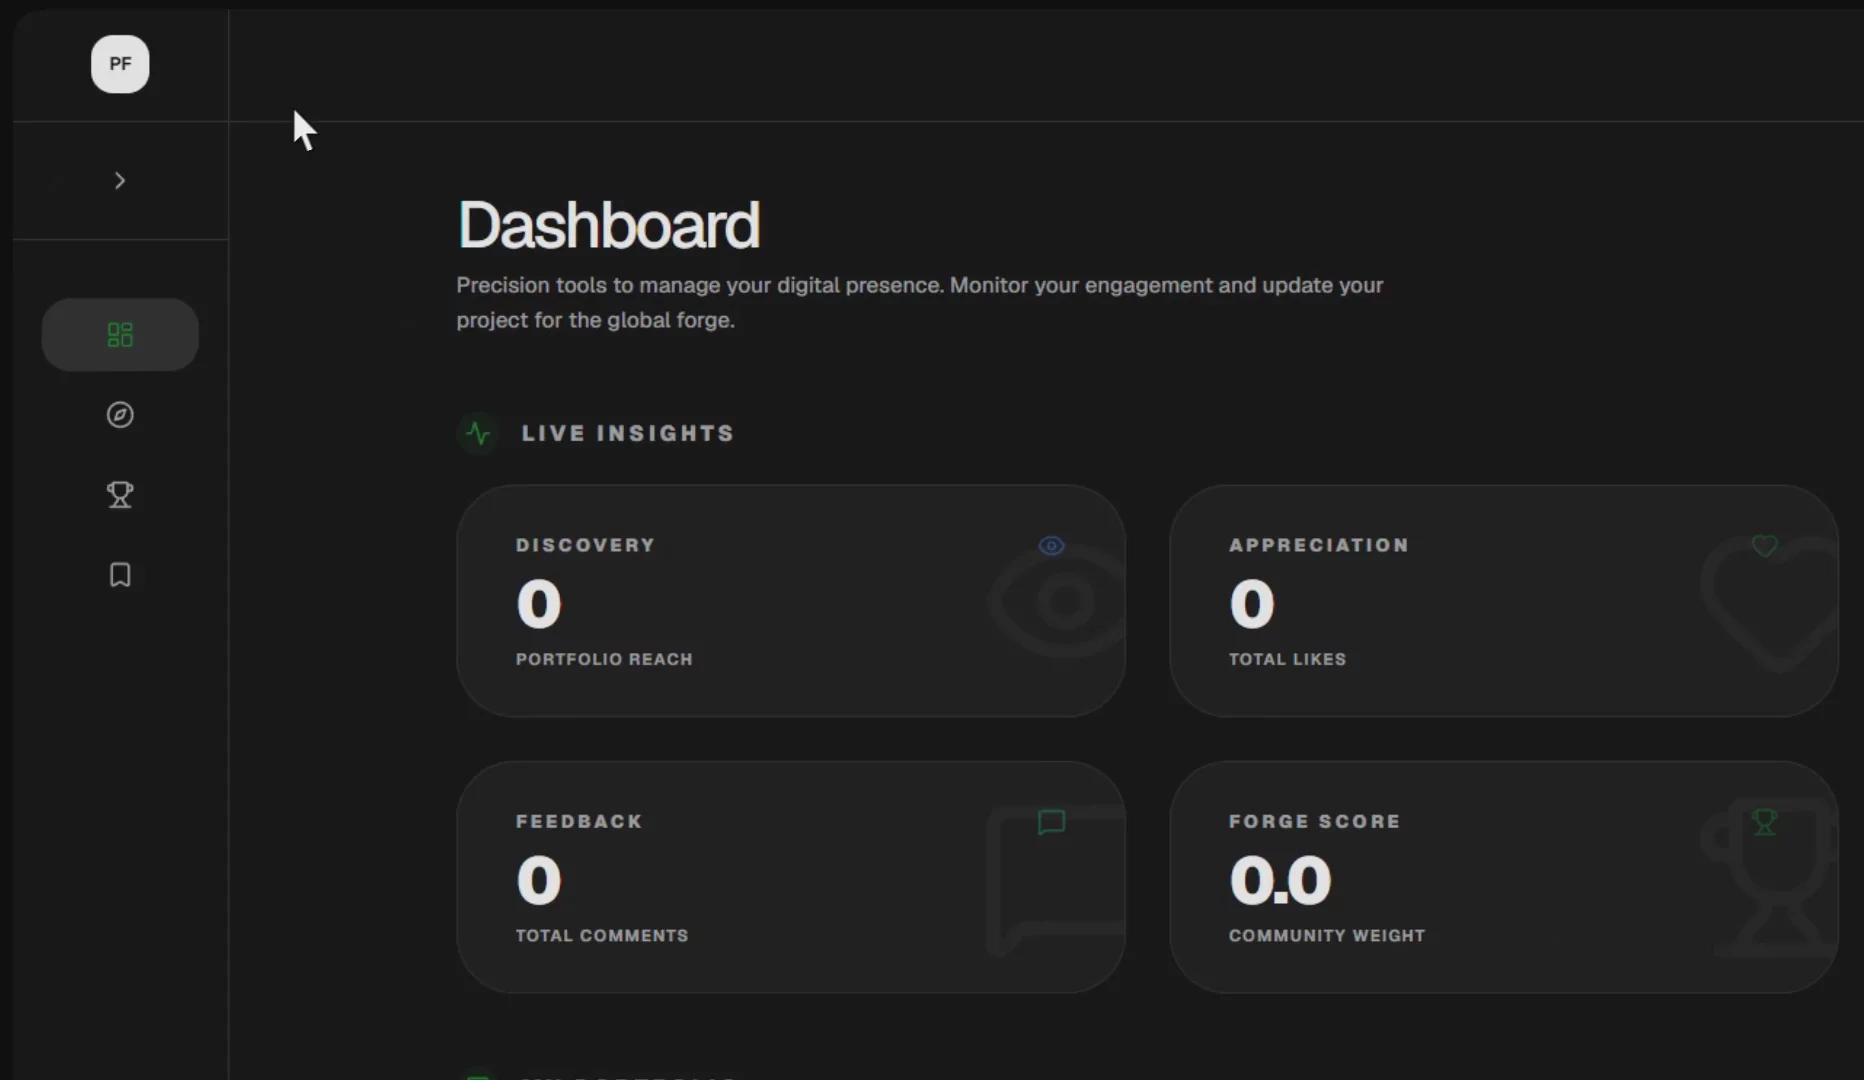The height and width of the screenshot is (1080, 1864).
Task: Expand the sidebar with the chevron arrow
Action: pyautogui.click(x=120, y=181)
